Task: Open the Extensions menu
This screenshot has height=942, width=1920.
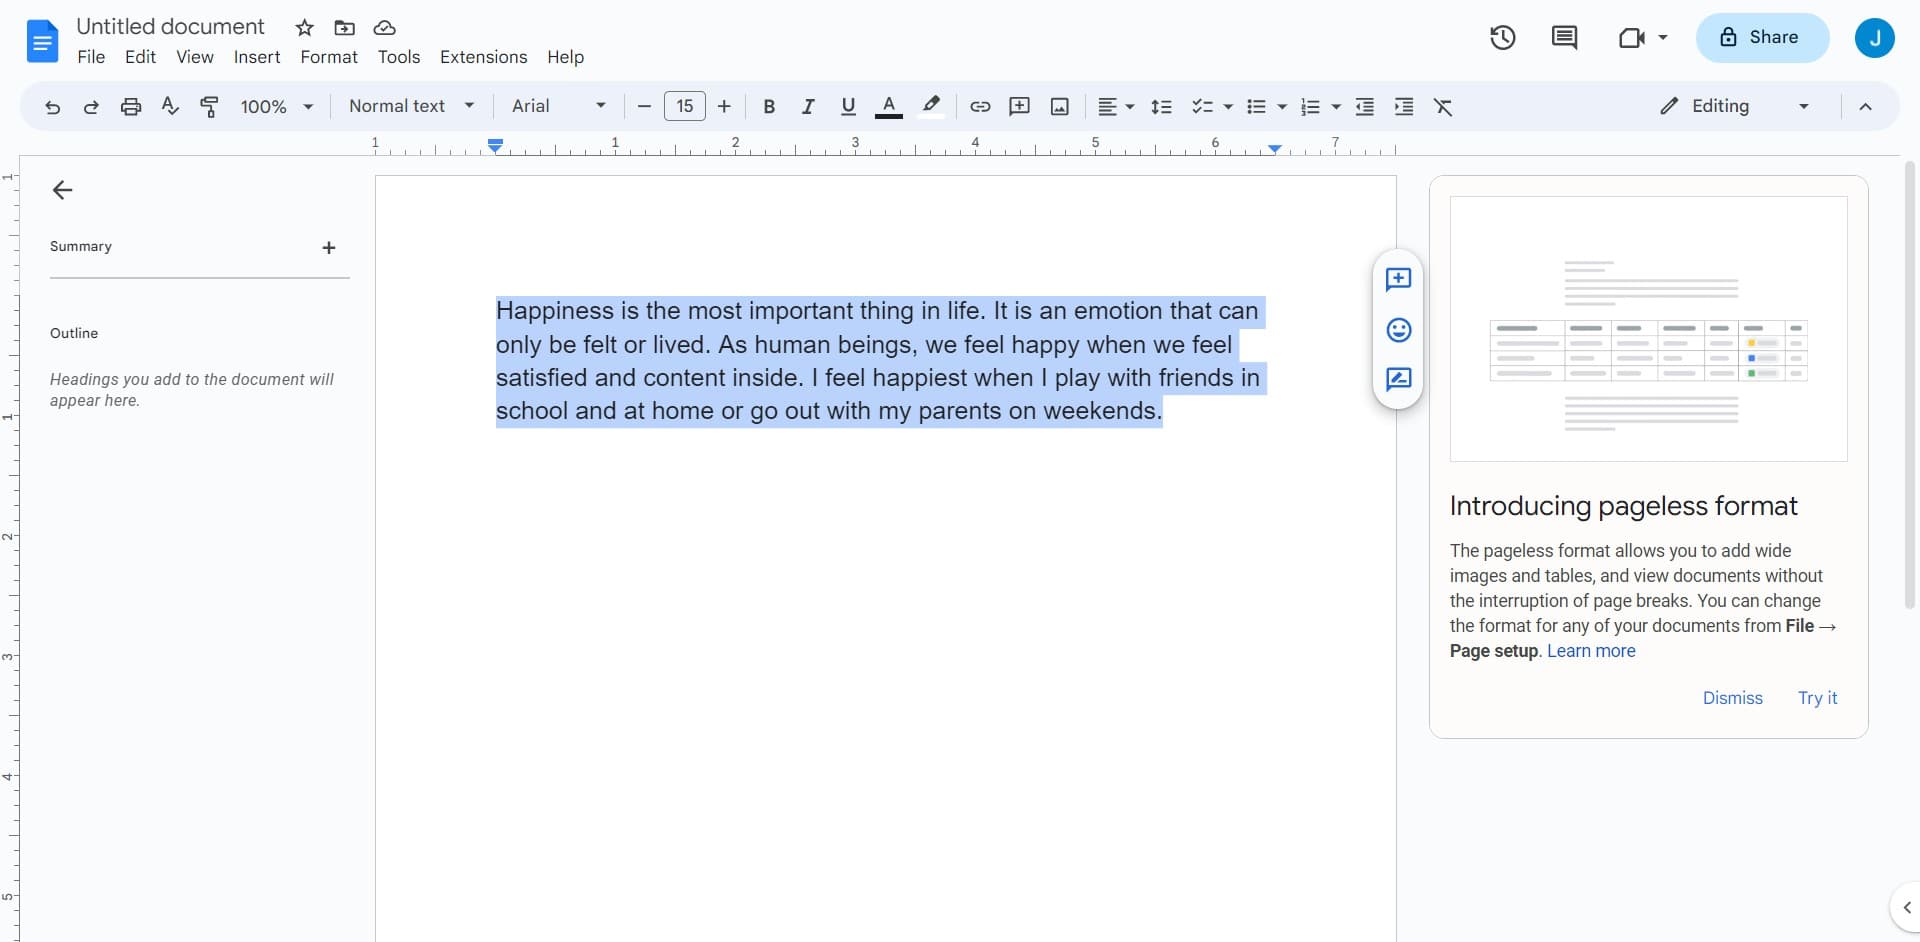Action: [483, 57]
